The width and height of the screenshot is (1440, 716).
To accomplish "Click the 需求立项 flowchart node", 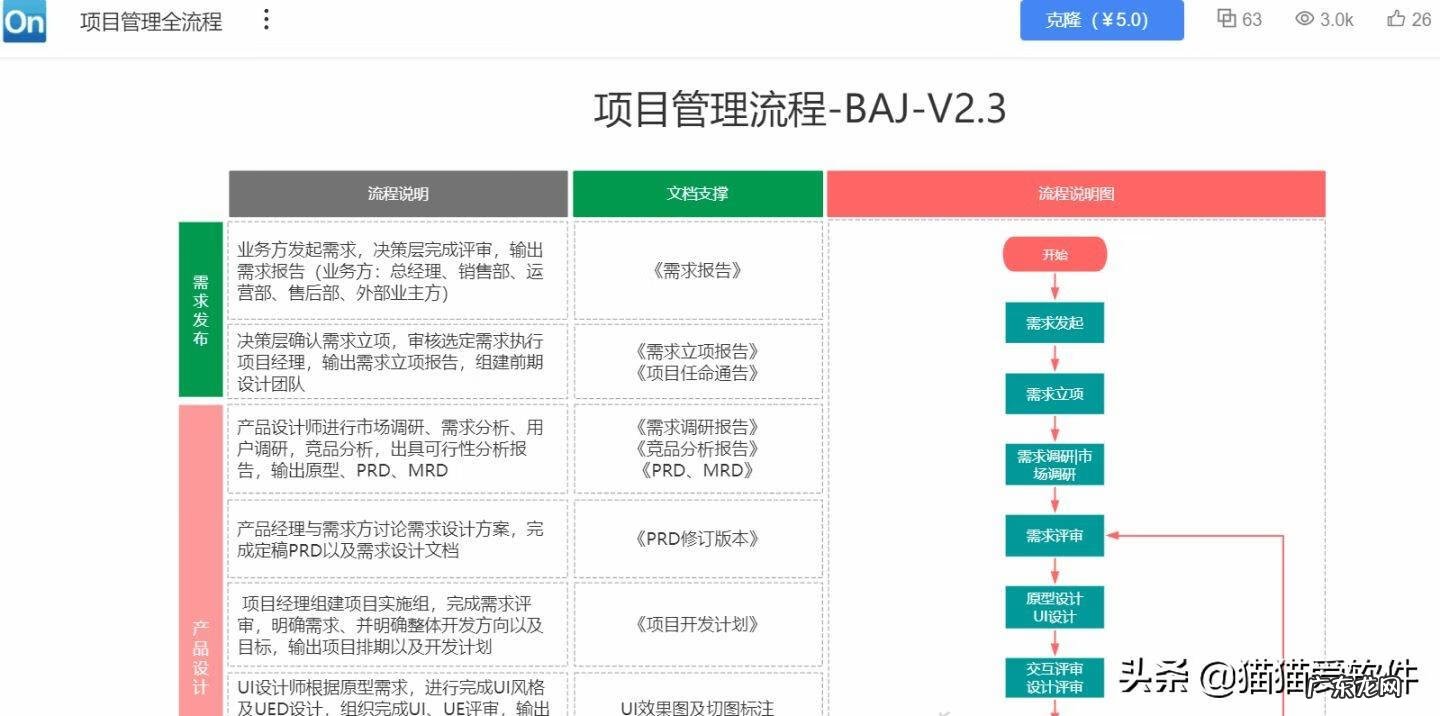I will (1054, 394).
